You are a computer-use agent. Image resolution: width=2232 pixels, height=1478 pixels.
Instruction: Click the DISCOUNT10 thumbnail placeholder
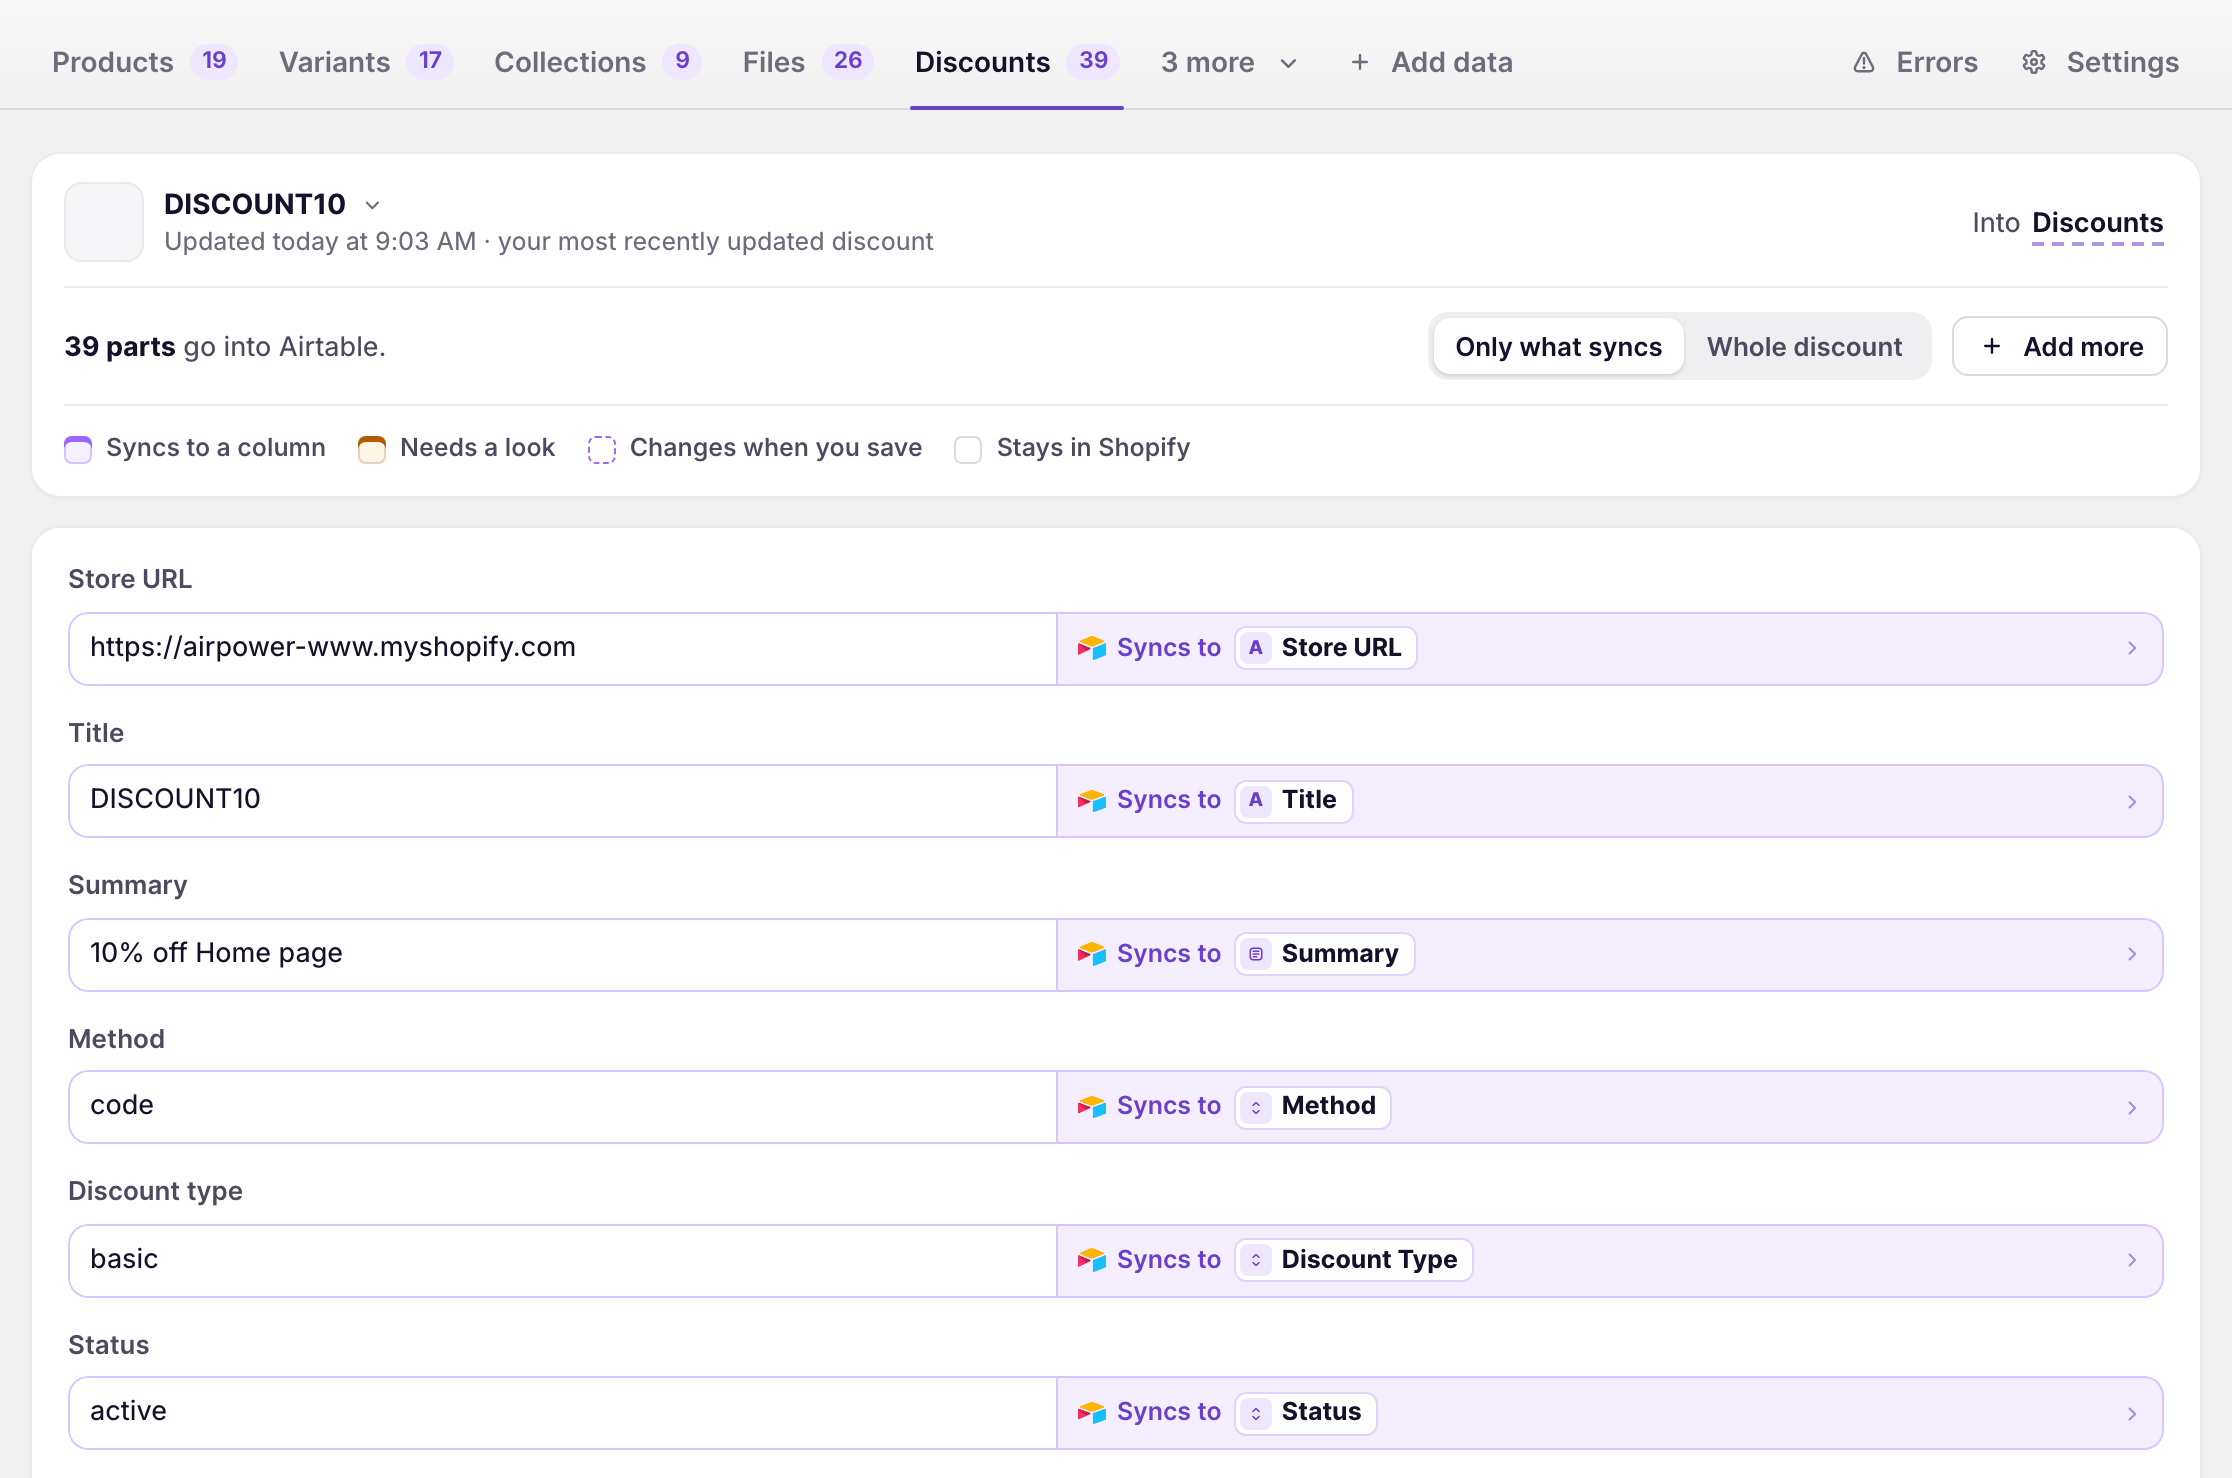point(104,222)
